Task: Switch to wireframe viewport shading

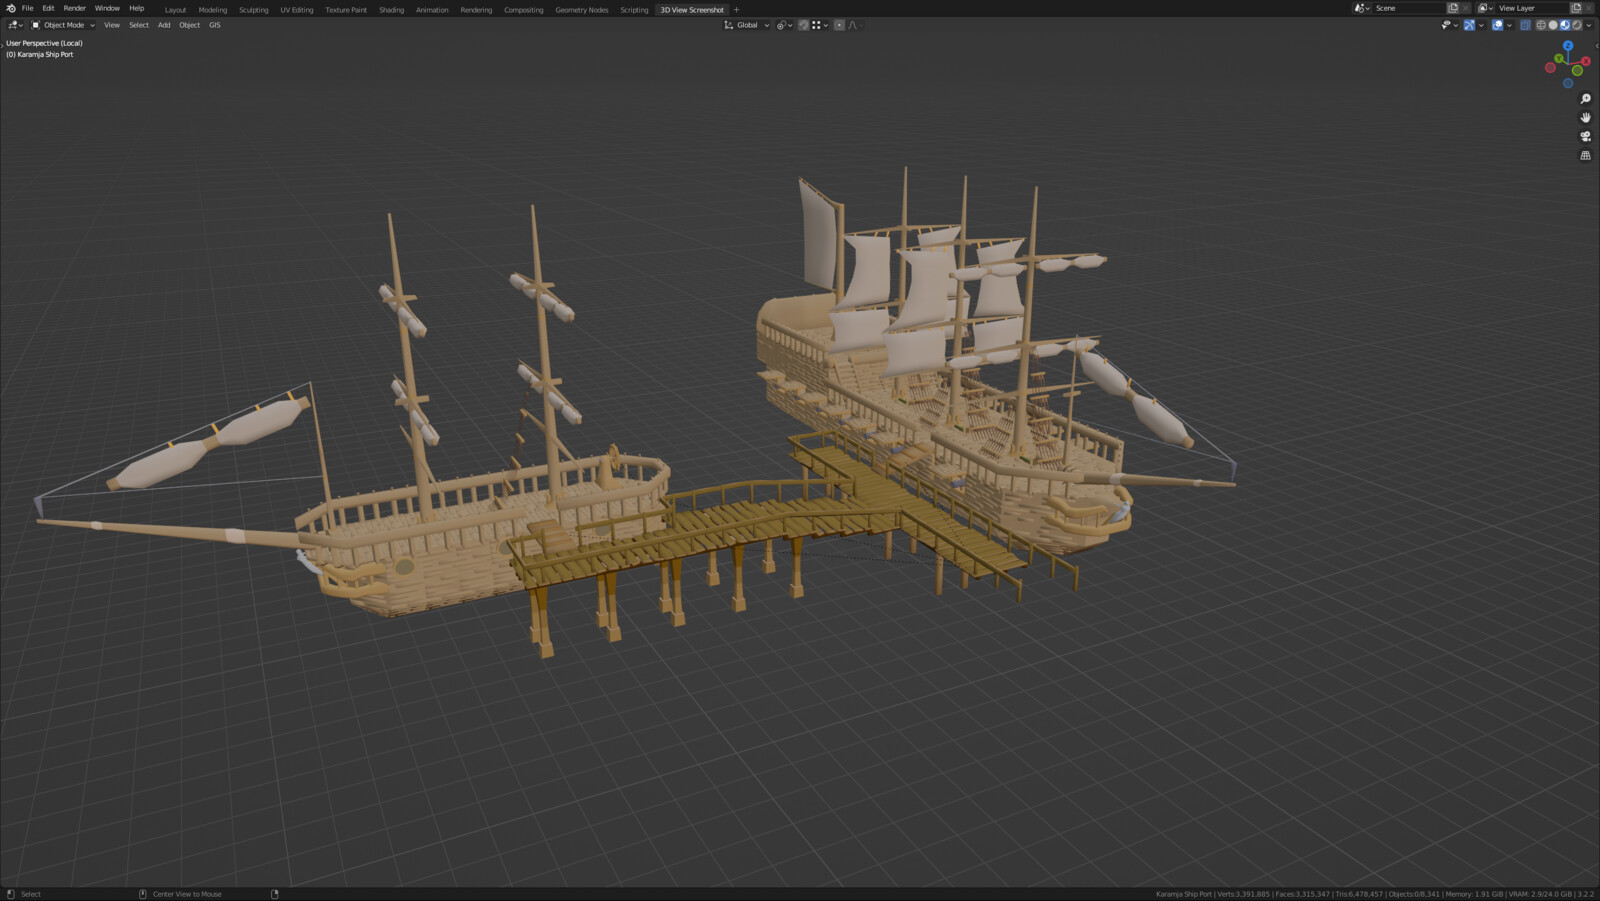Action: click(1541, 25)
